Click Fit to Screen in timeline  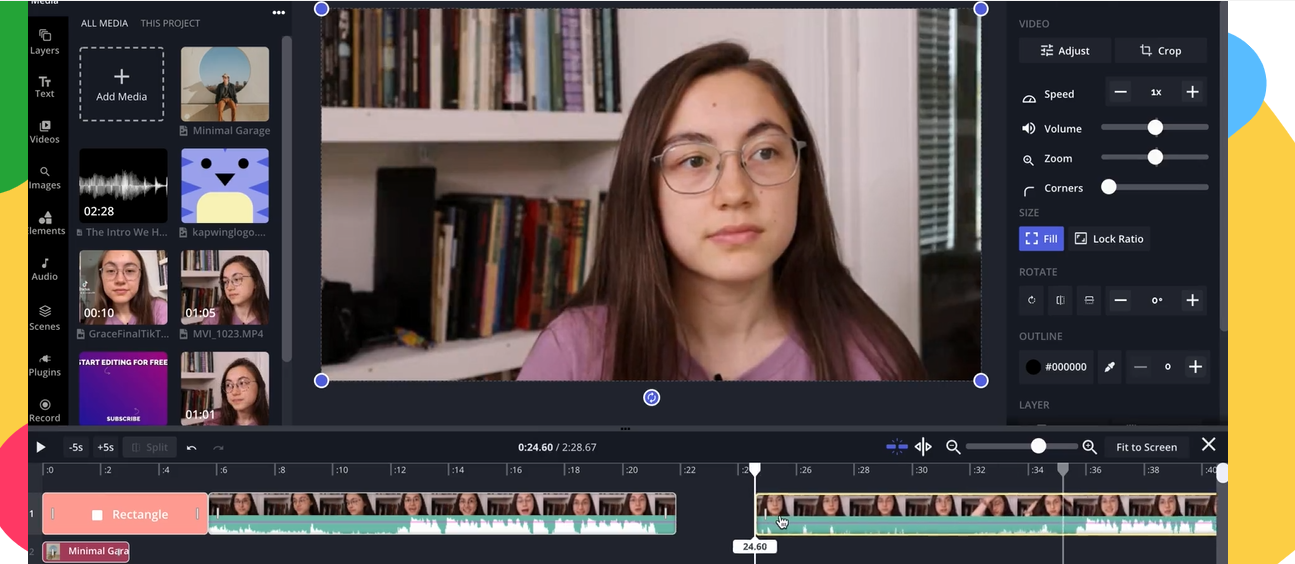point(1146,447)
